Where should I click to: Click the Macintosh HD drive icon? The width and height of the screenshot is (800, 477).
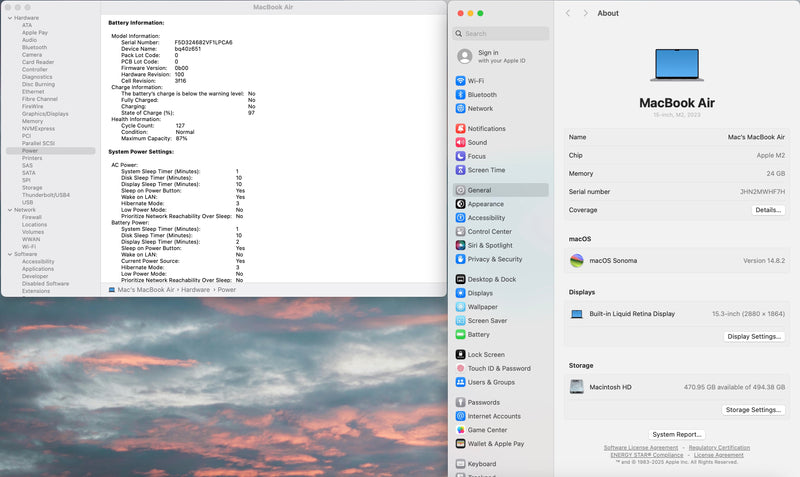click(577, 386)
